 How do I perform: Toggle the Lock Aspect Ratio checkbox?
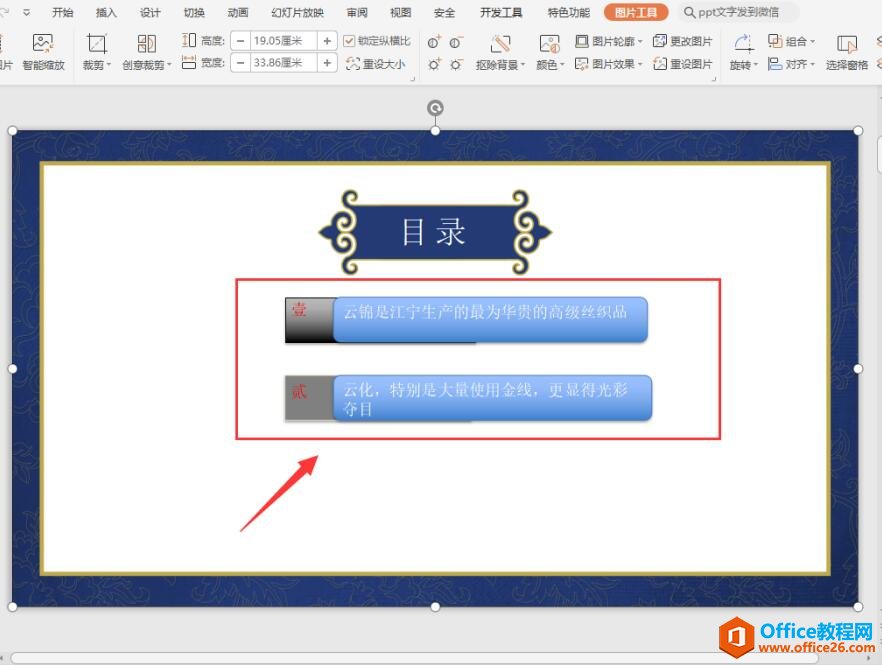(x=349, y=40)
